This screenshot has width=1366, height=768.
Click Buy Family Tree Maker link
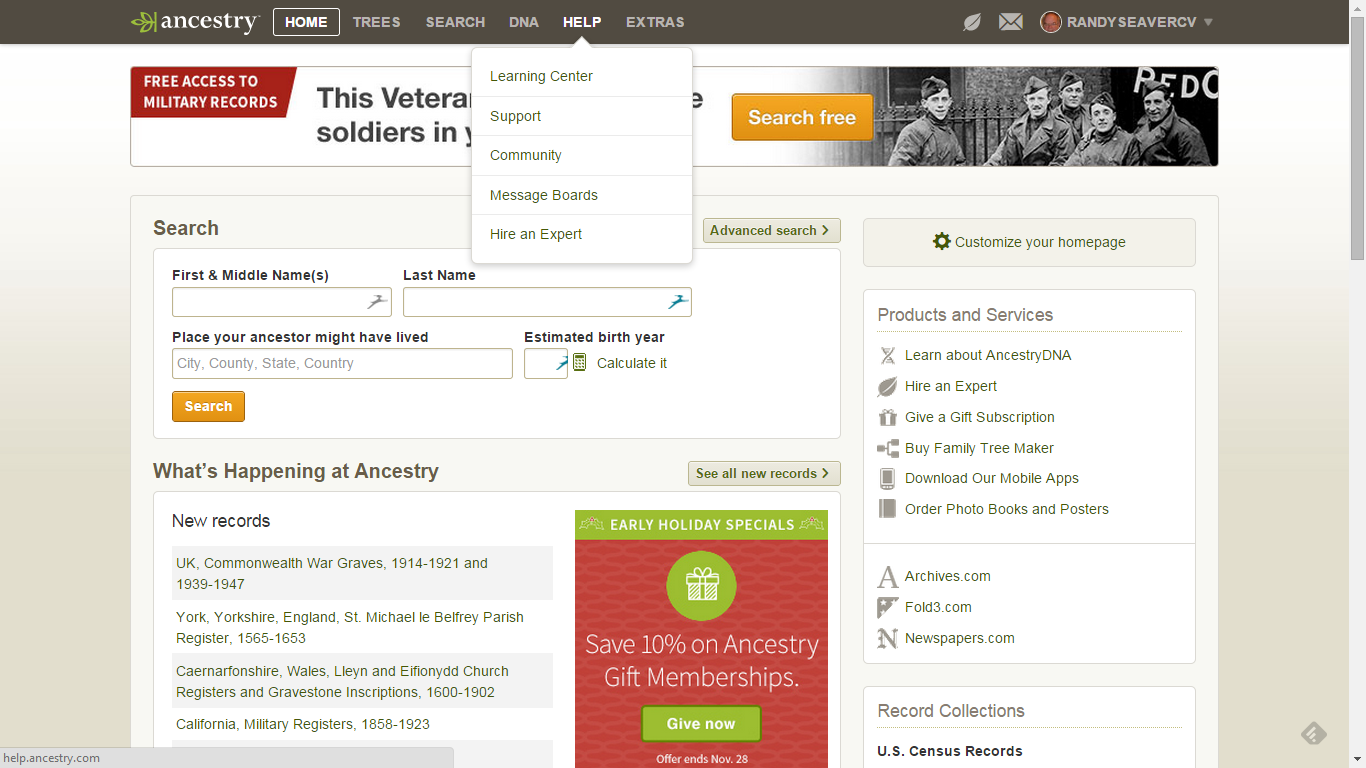[x=979, y=448]
